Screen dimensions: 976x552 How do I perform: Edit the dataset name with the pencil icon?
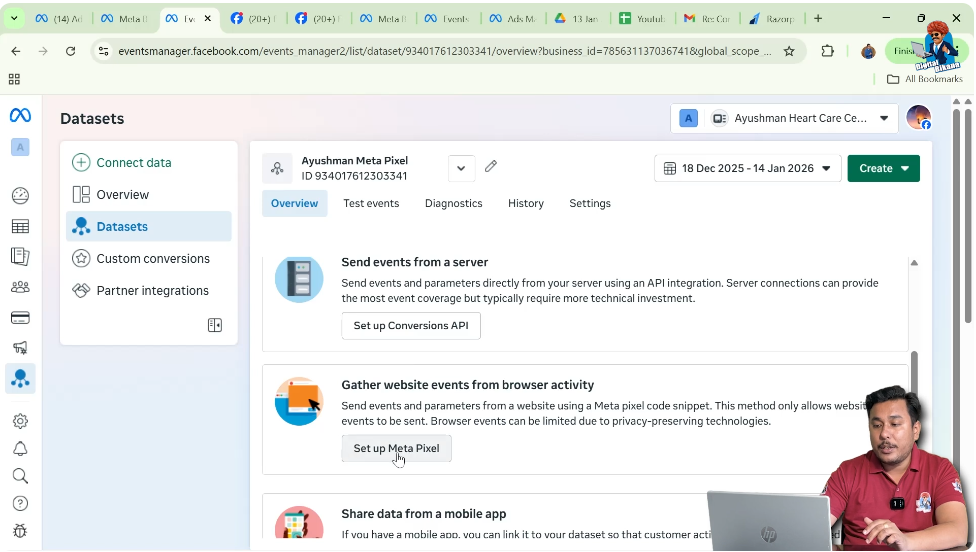coord(491,166)
